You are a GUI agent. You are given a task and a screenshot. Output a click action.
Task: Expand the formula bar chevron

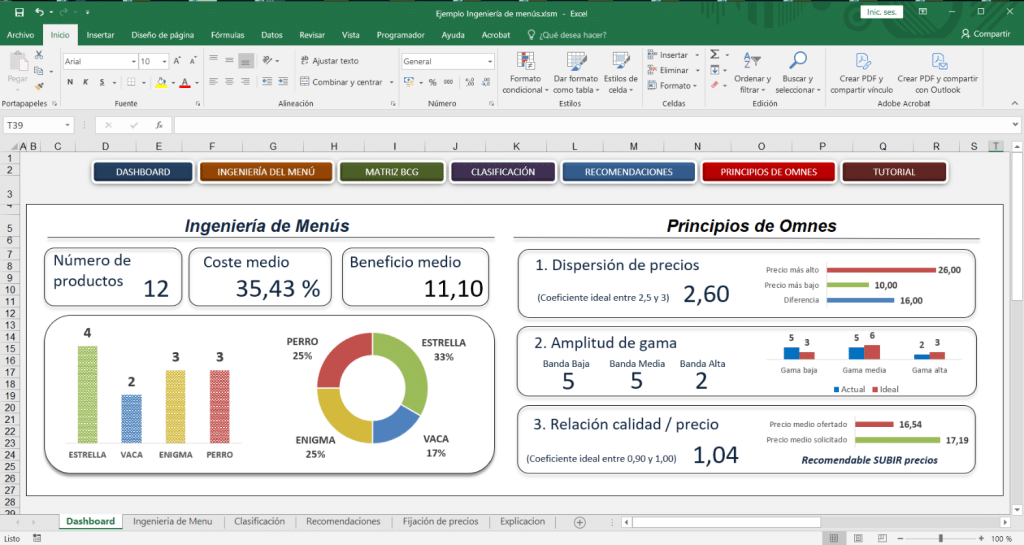pyautogui.click(x=1015, y=125)
